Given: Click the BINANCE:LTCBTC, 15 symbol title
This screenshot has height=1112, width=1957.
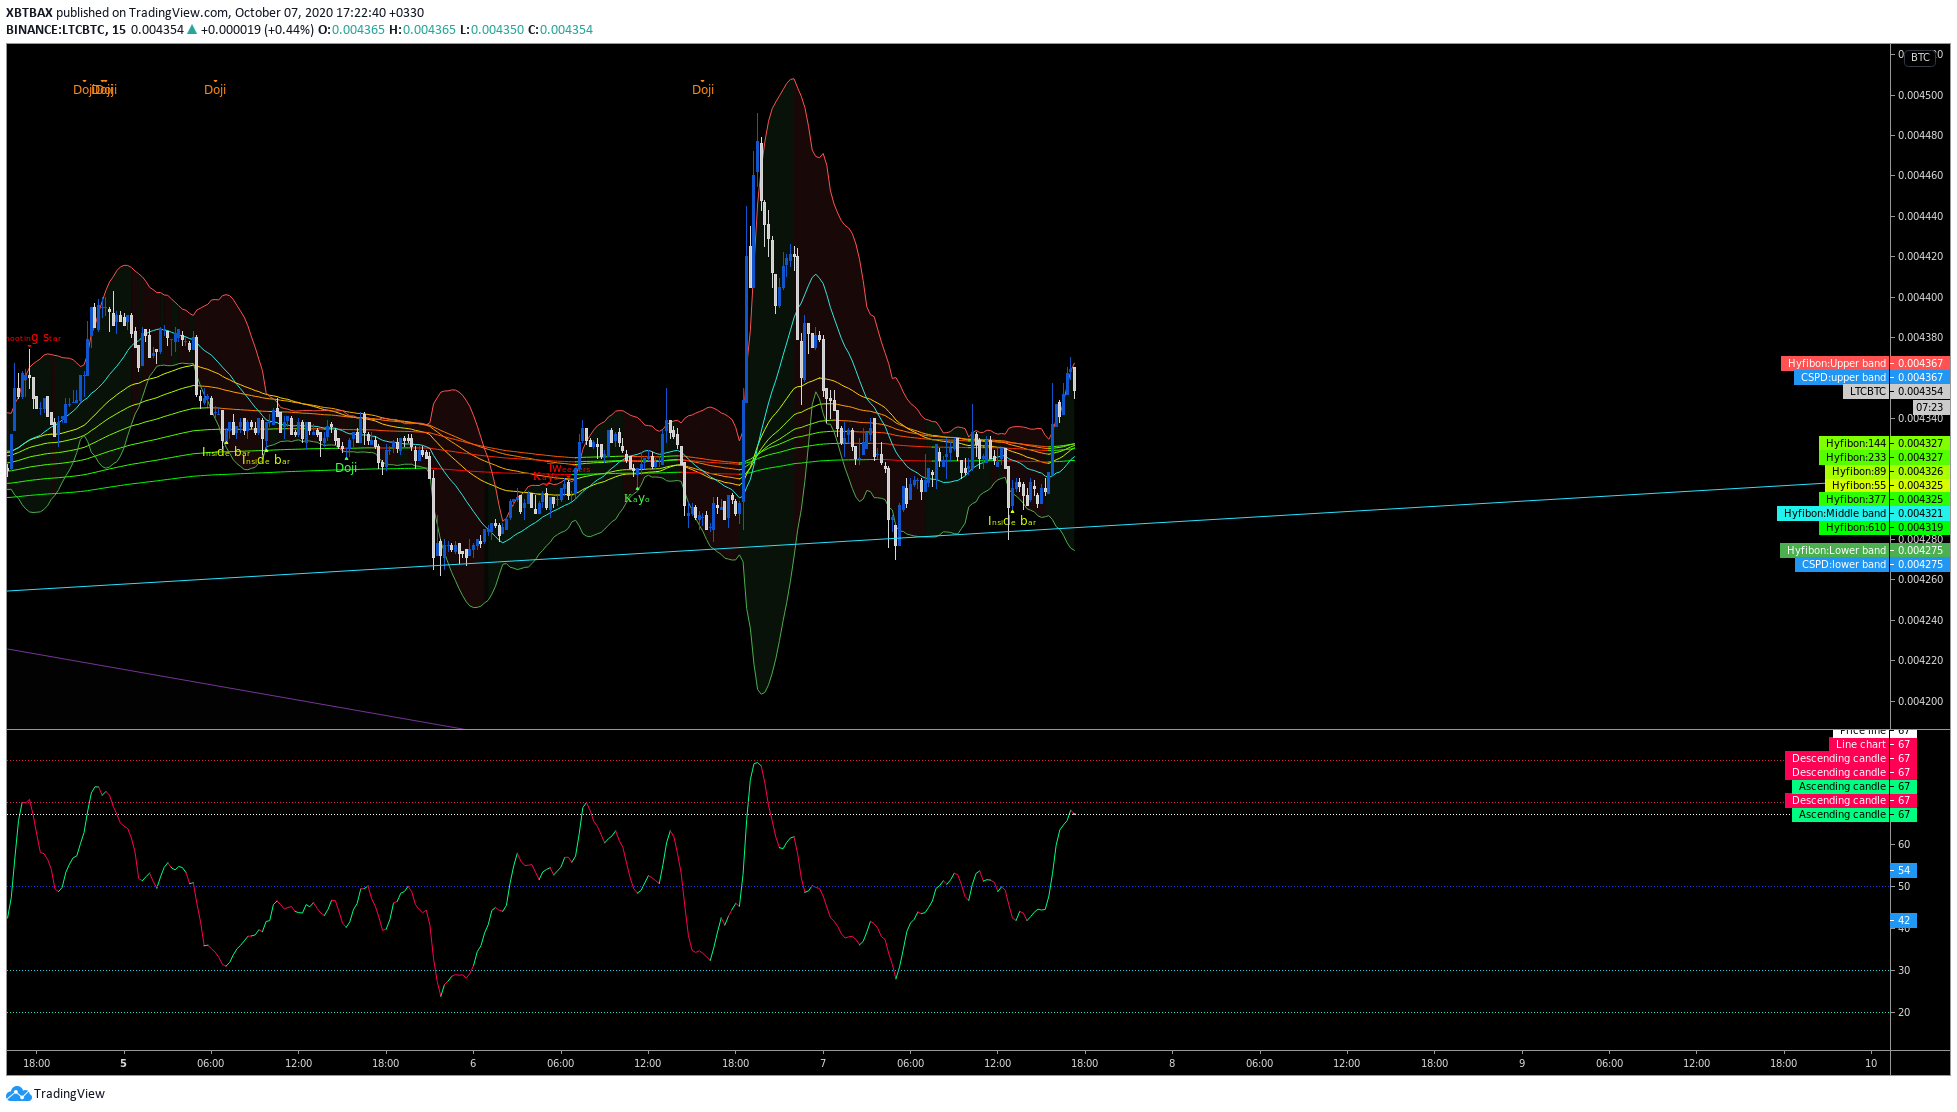Looking at the screenshot, I should [66, 29].
